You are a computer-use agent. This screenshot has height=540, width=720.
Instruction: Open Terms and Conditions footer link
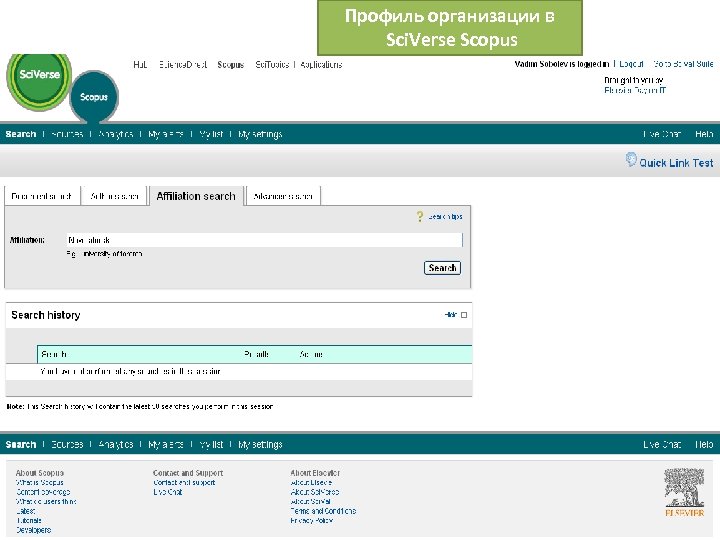tap(323, 511)
